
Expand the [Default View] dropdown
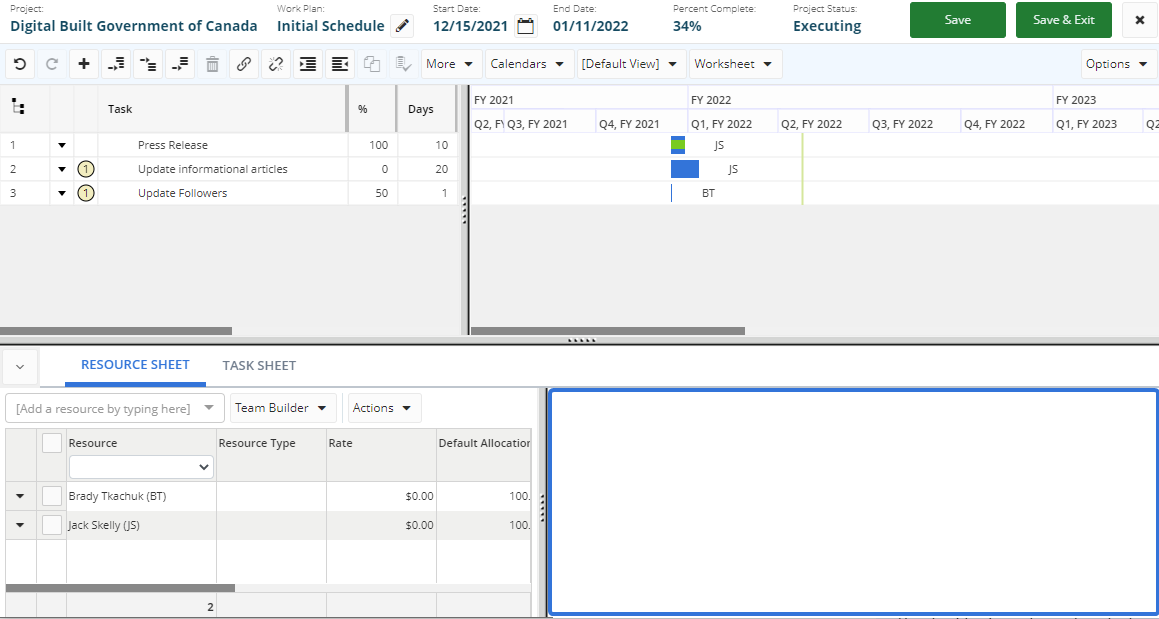630,64
